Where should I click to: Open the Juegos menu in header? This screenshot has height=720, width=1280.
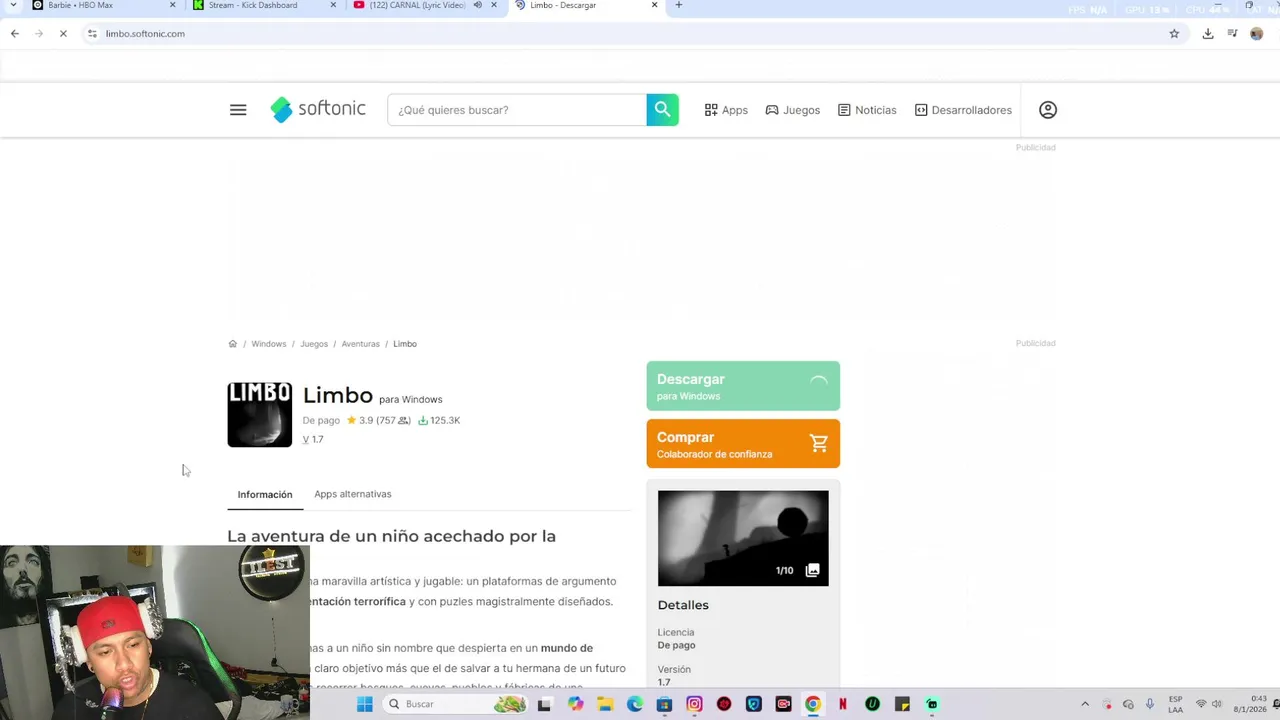[x=793, y=110]
